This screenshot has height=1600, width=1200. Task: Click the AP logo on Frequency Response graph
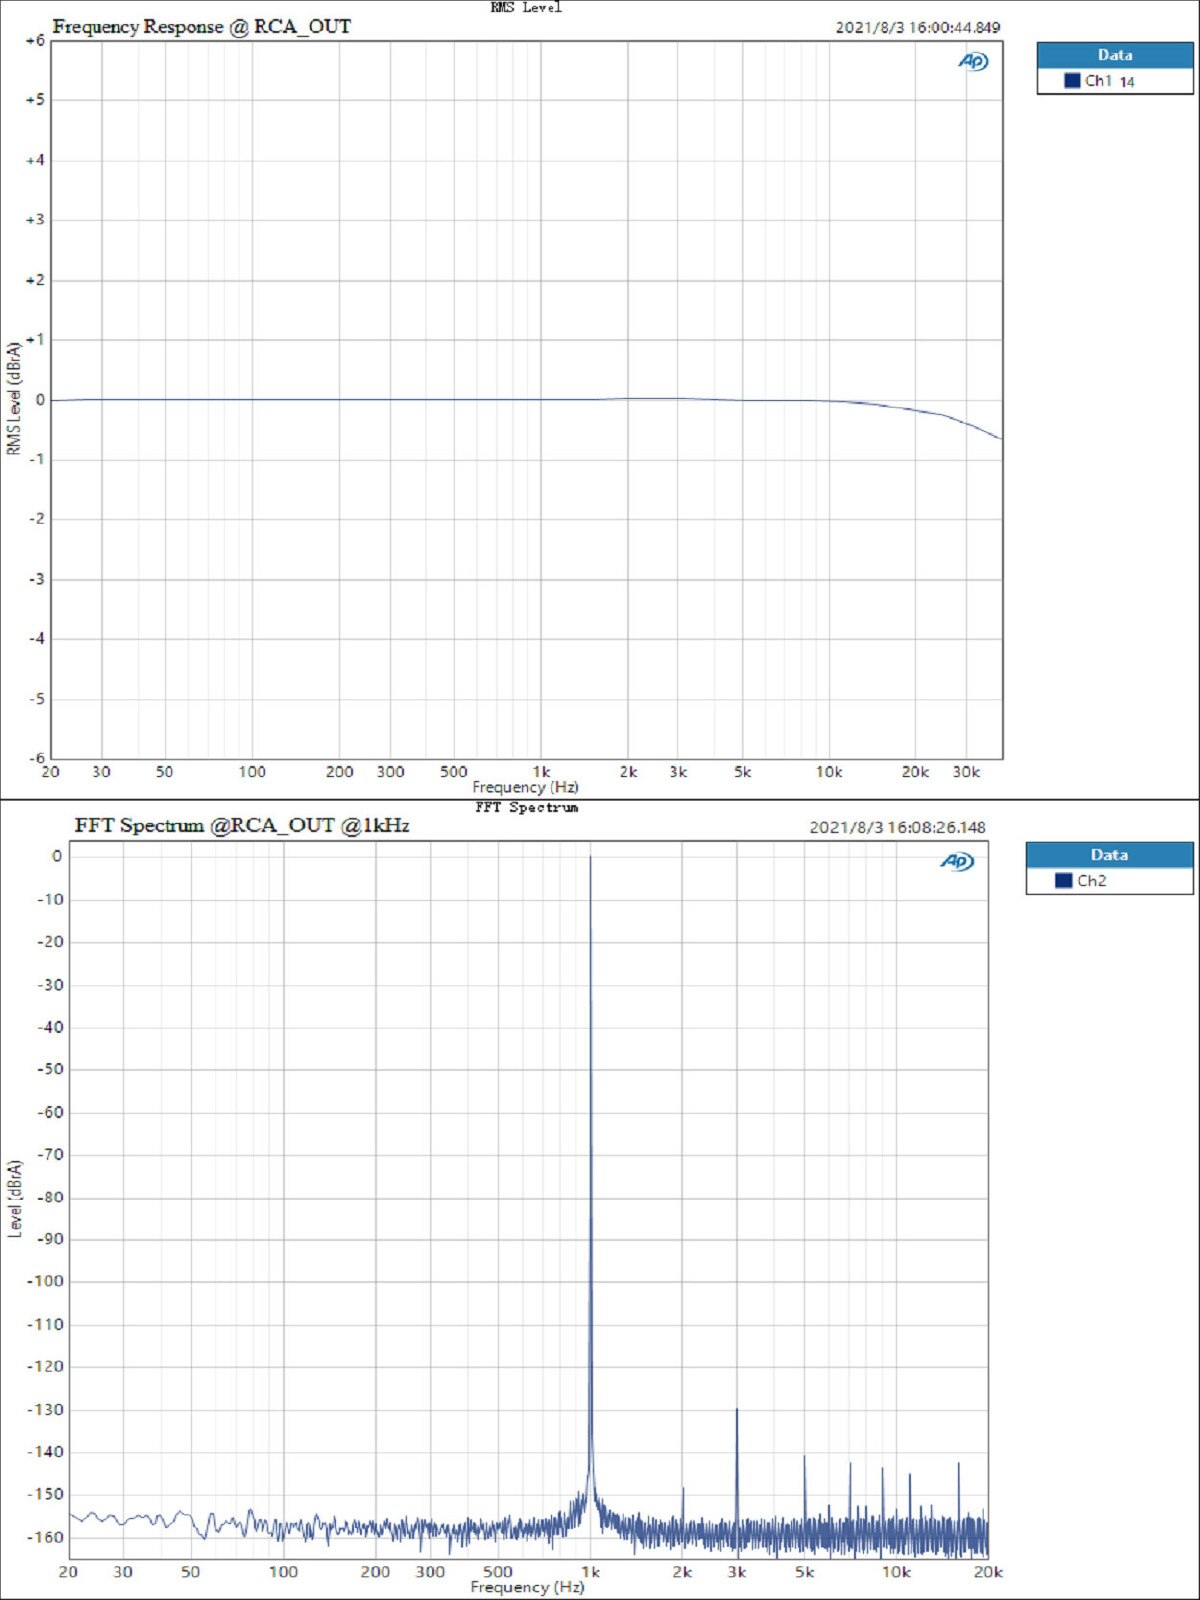[x=973, y=62]
